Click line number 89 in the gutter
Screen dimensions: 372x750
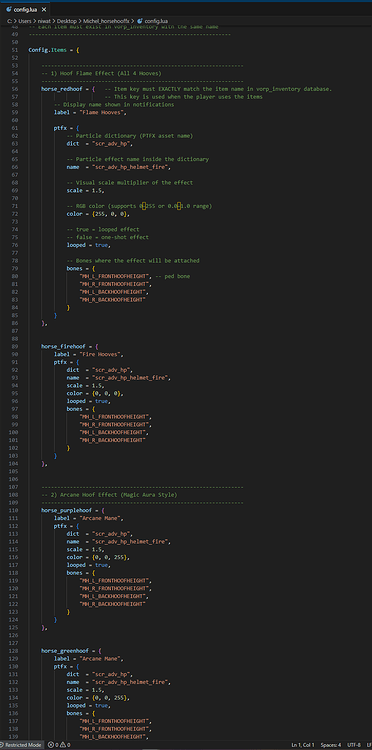point(16,346)
